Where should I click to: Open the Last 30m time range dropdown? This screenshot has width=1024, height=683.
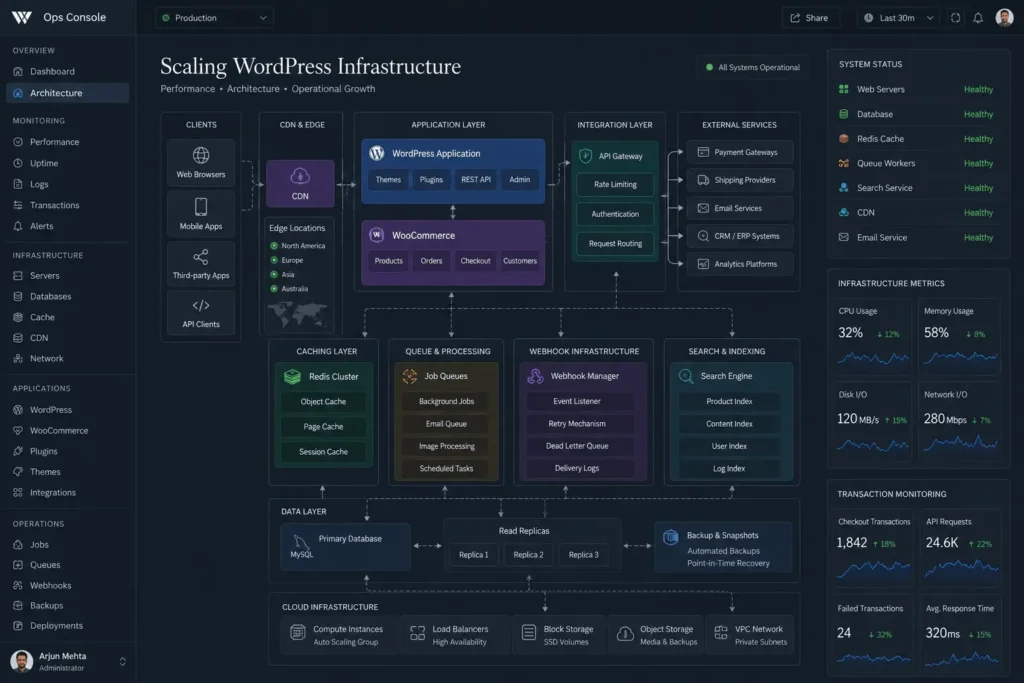(899, 18)
